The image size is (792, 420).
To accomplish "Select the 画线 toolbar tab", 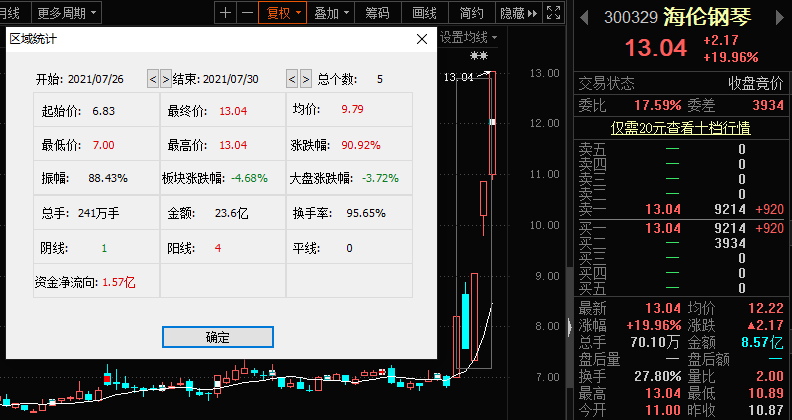I will tap(424, 13).
